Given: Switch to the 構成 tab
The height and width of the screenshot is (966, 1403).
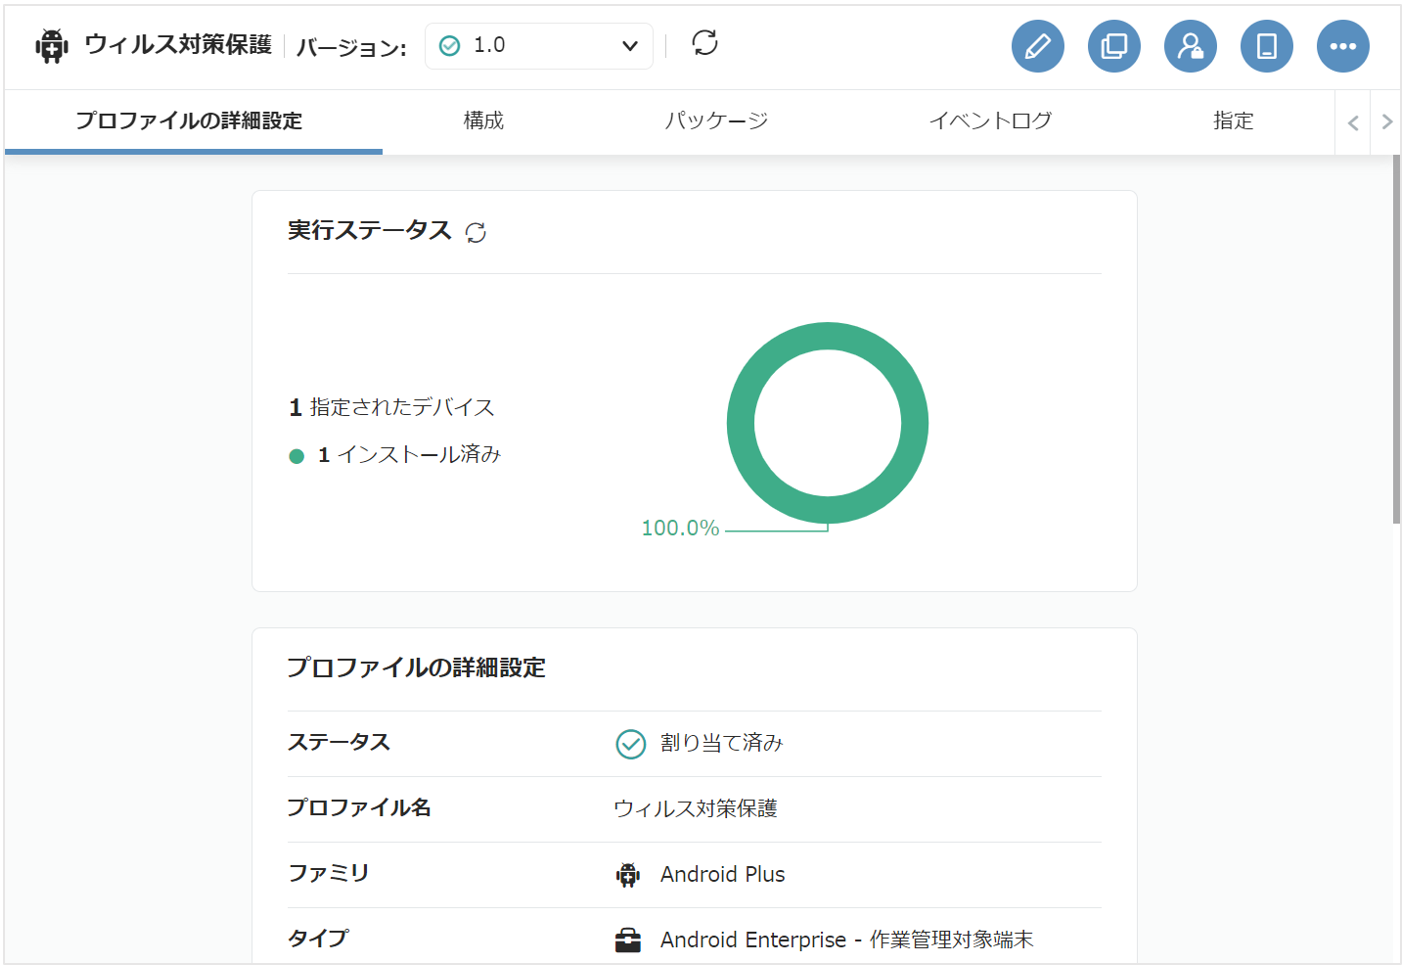Looking at the screenshot, I should click(484, 121).
